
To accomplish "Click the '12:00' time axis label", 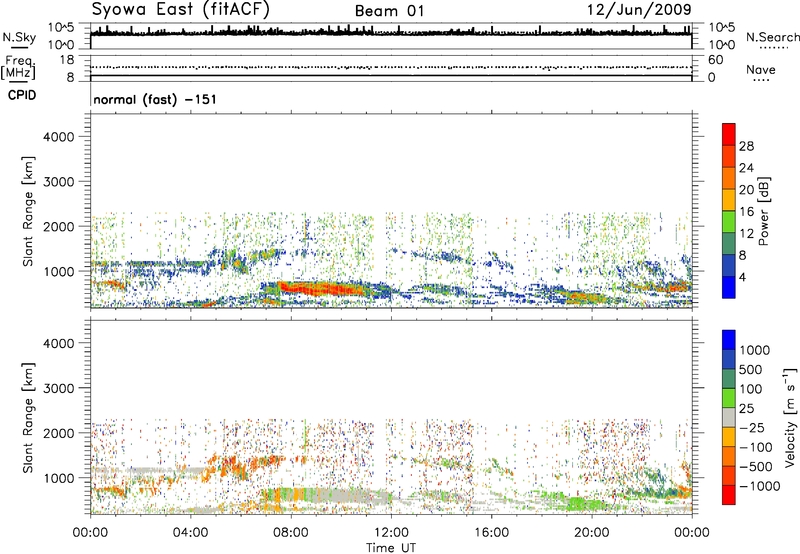I will (391, 533).
